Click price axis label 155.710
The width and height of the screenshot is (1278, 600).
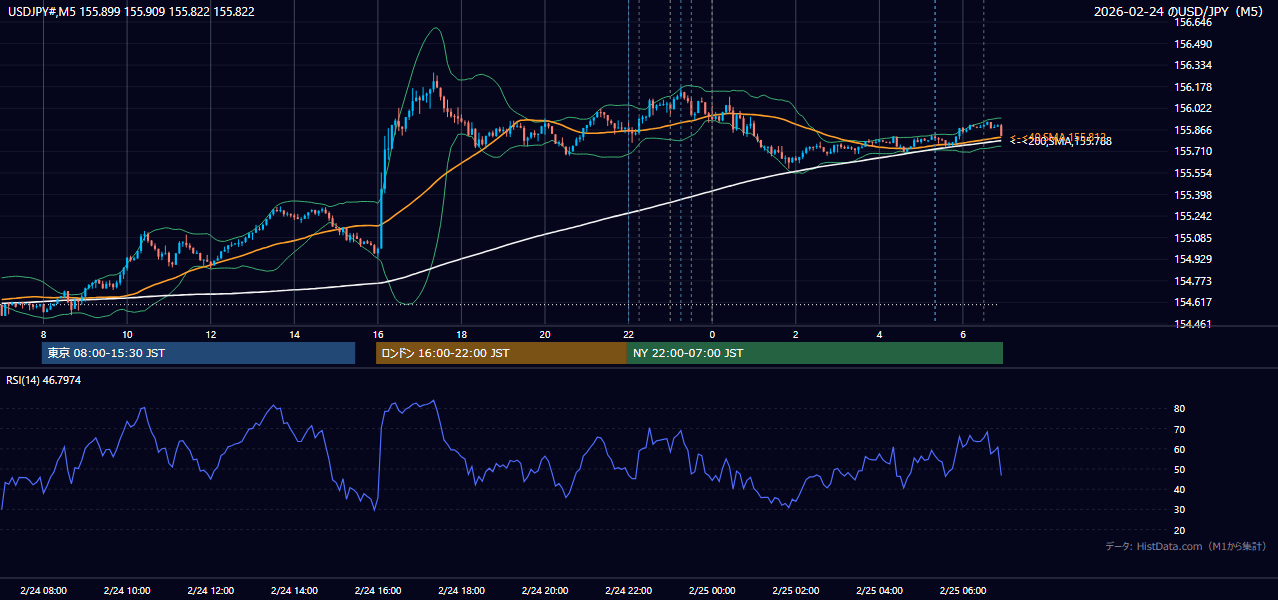point(1194,152)
